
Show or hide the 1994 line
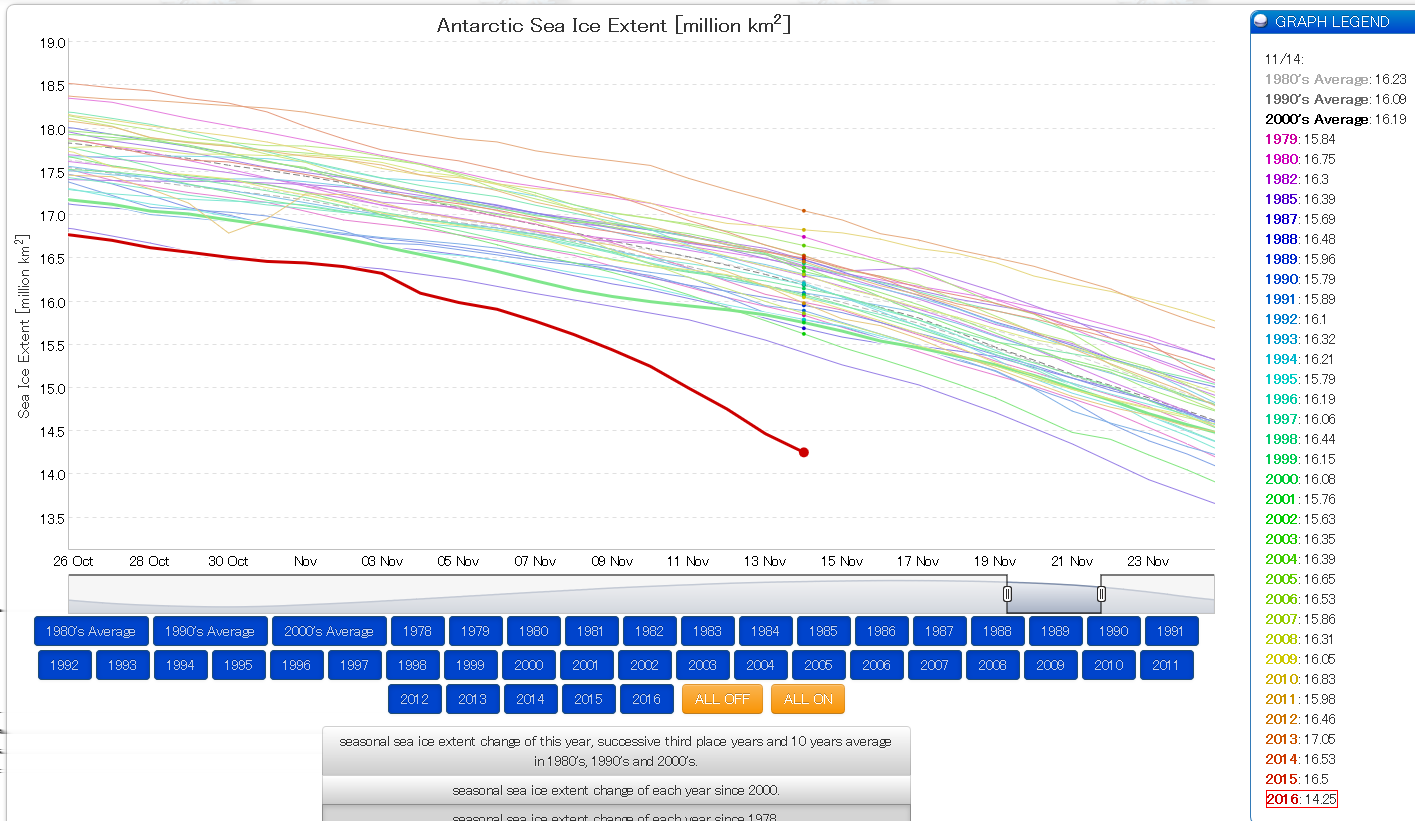coord(180,665)
